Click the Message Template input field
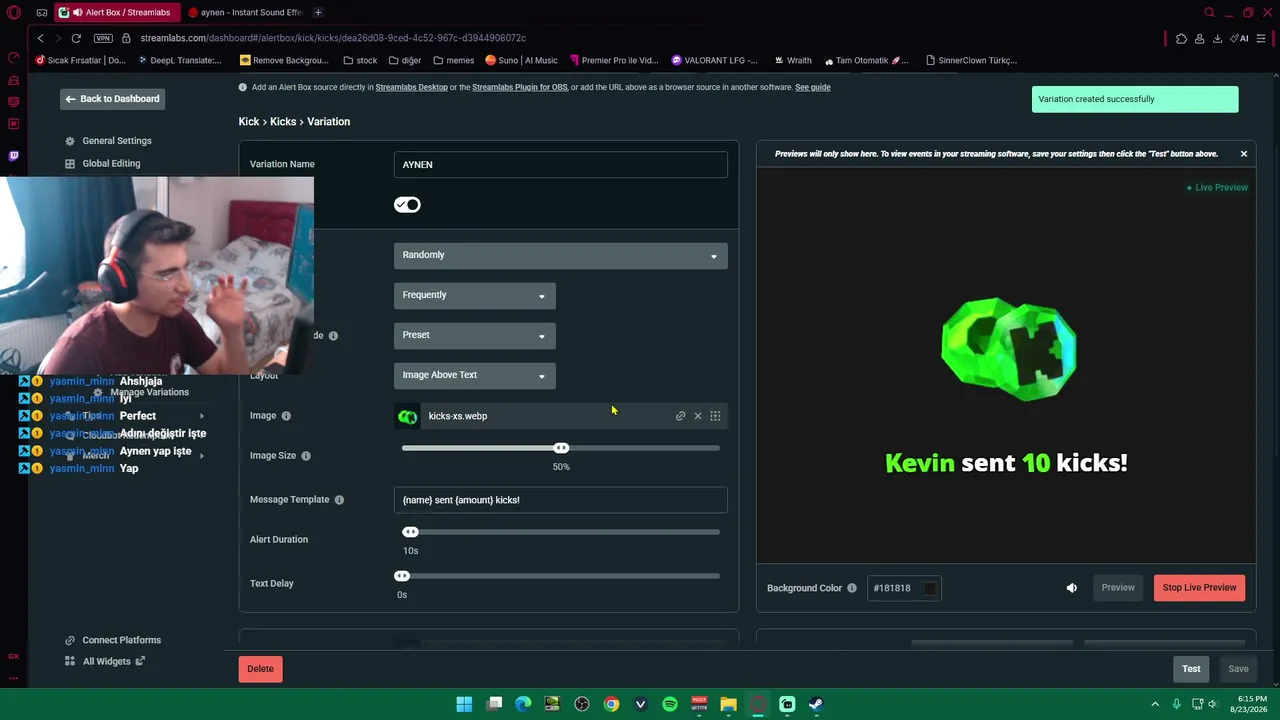Image resolution: width=1280 pixels, height=720 pixels. [x=561, y=500]
